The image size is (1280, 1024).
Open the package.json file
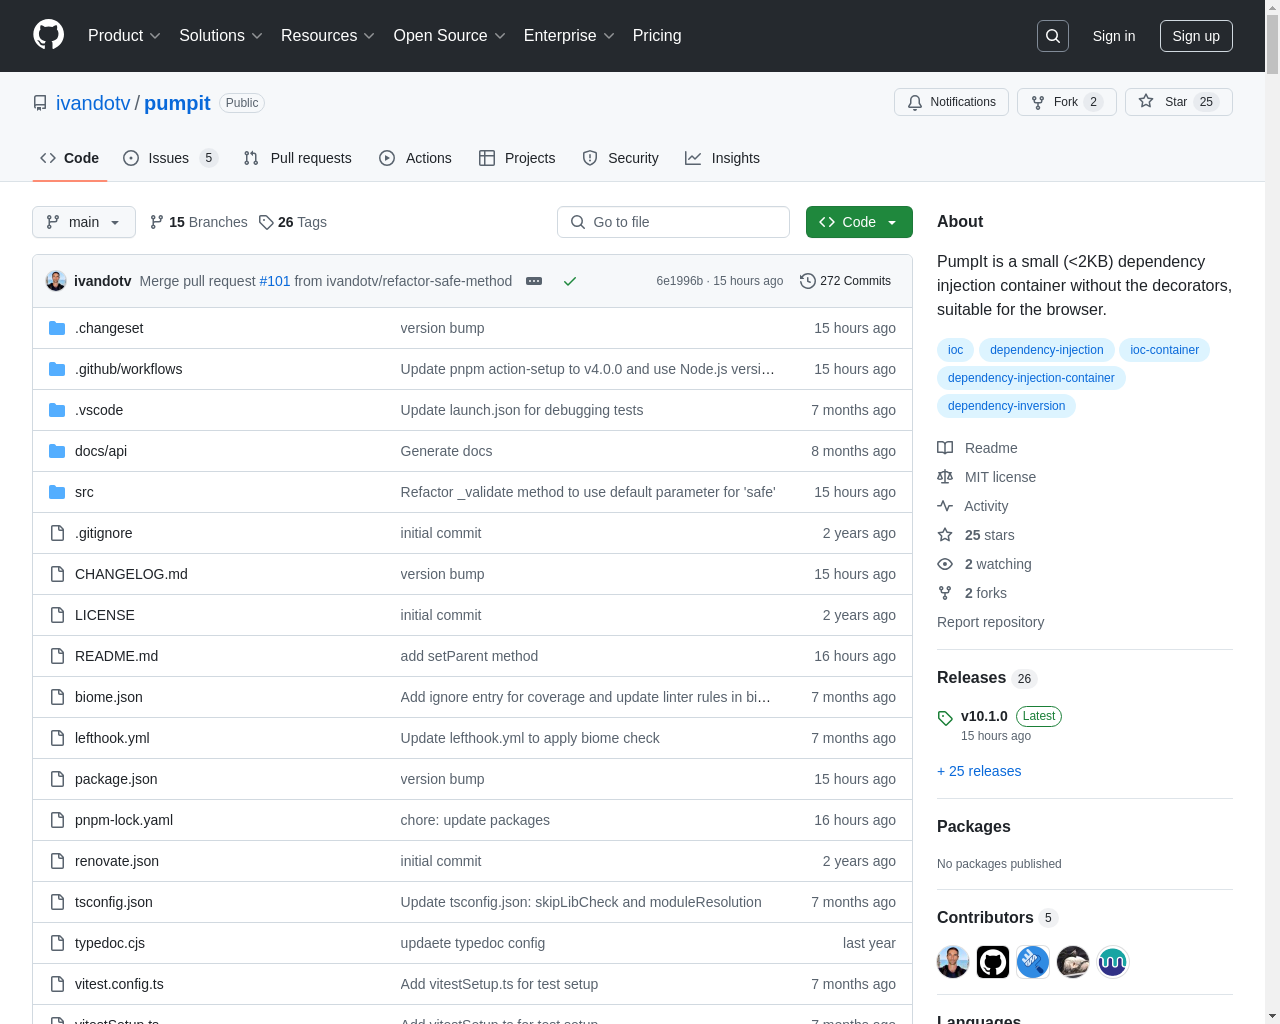coord(116,779)
